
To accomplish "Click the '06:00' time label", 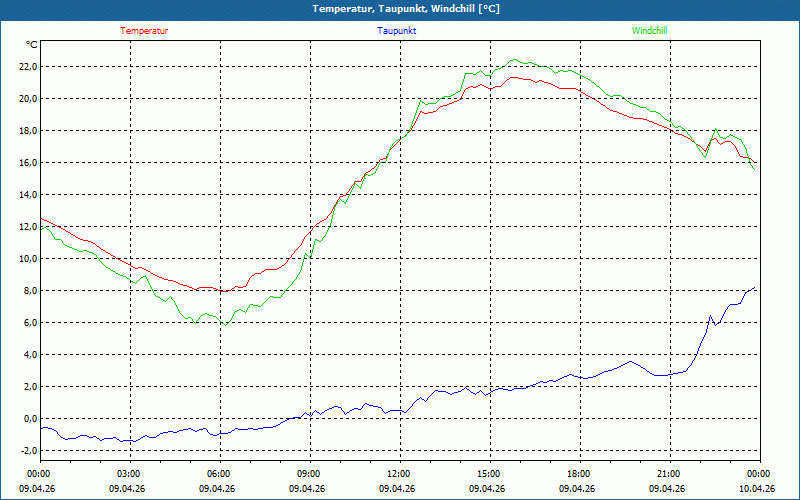I will click(x=220, y=474).
